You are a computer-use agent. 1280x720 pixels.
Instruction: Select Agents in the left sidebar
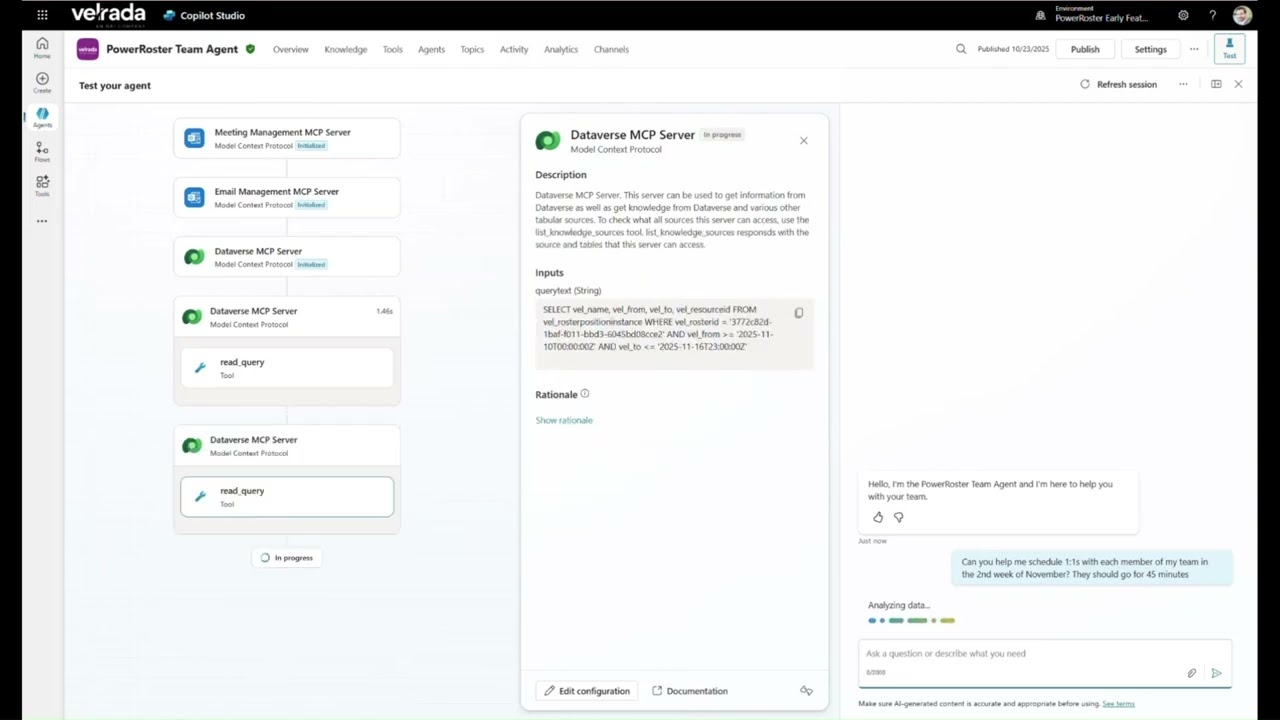(x=42, y=118)
